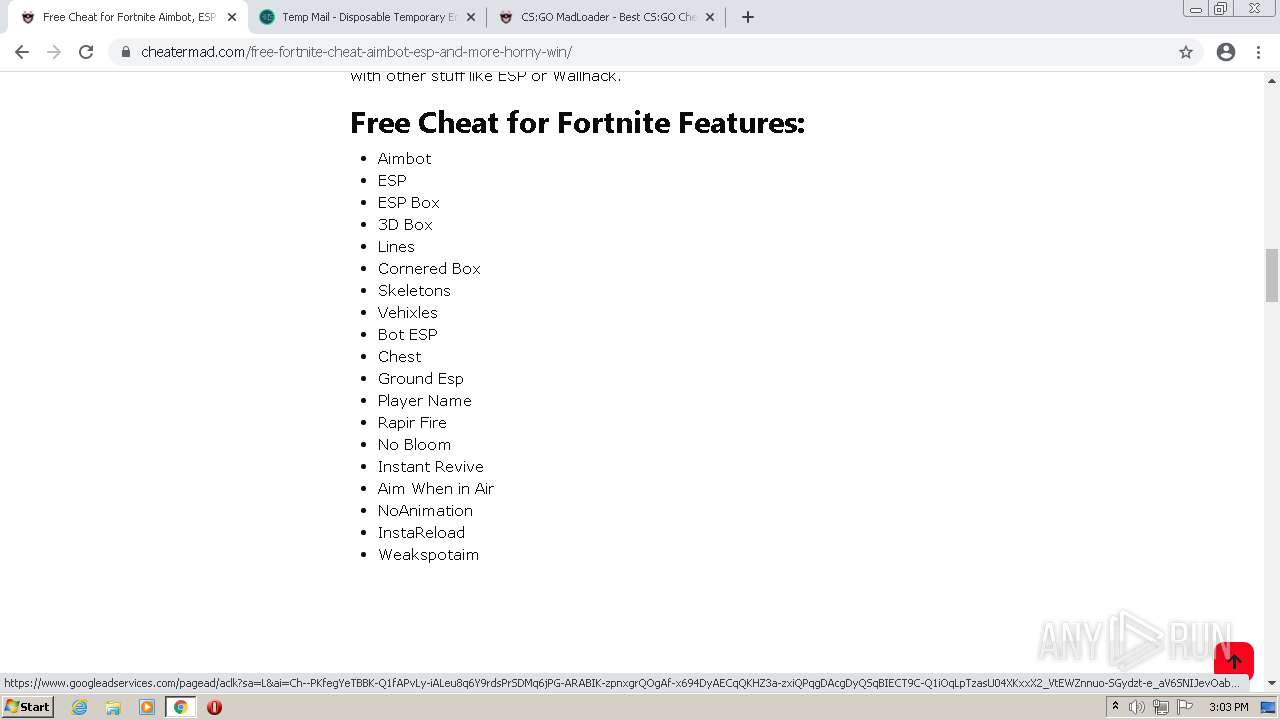Click the 3D Box list item

405,224
